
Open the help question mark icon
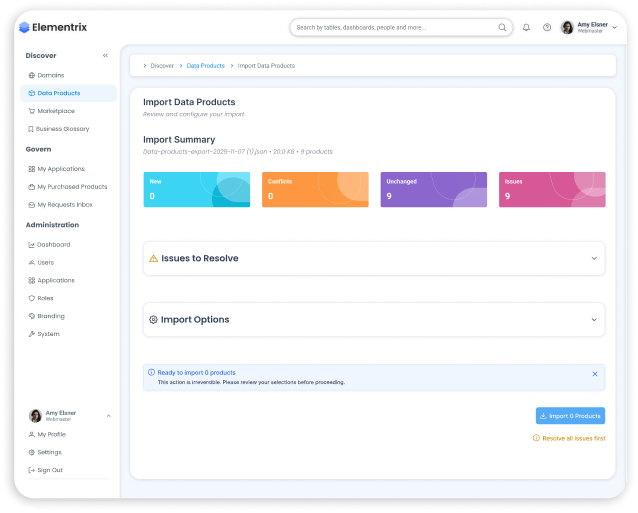(547, 28)
